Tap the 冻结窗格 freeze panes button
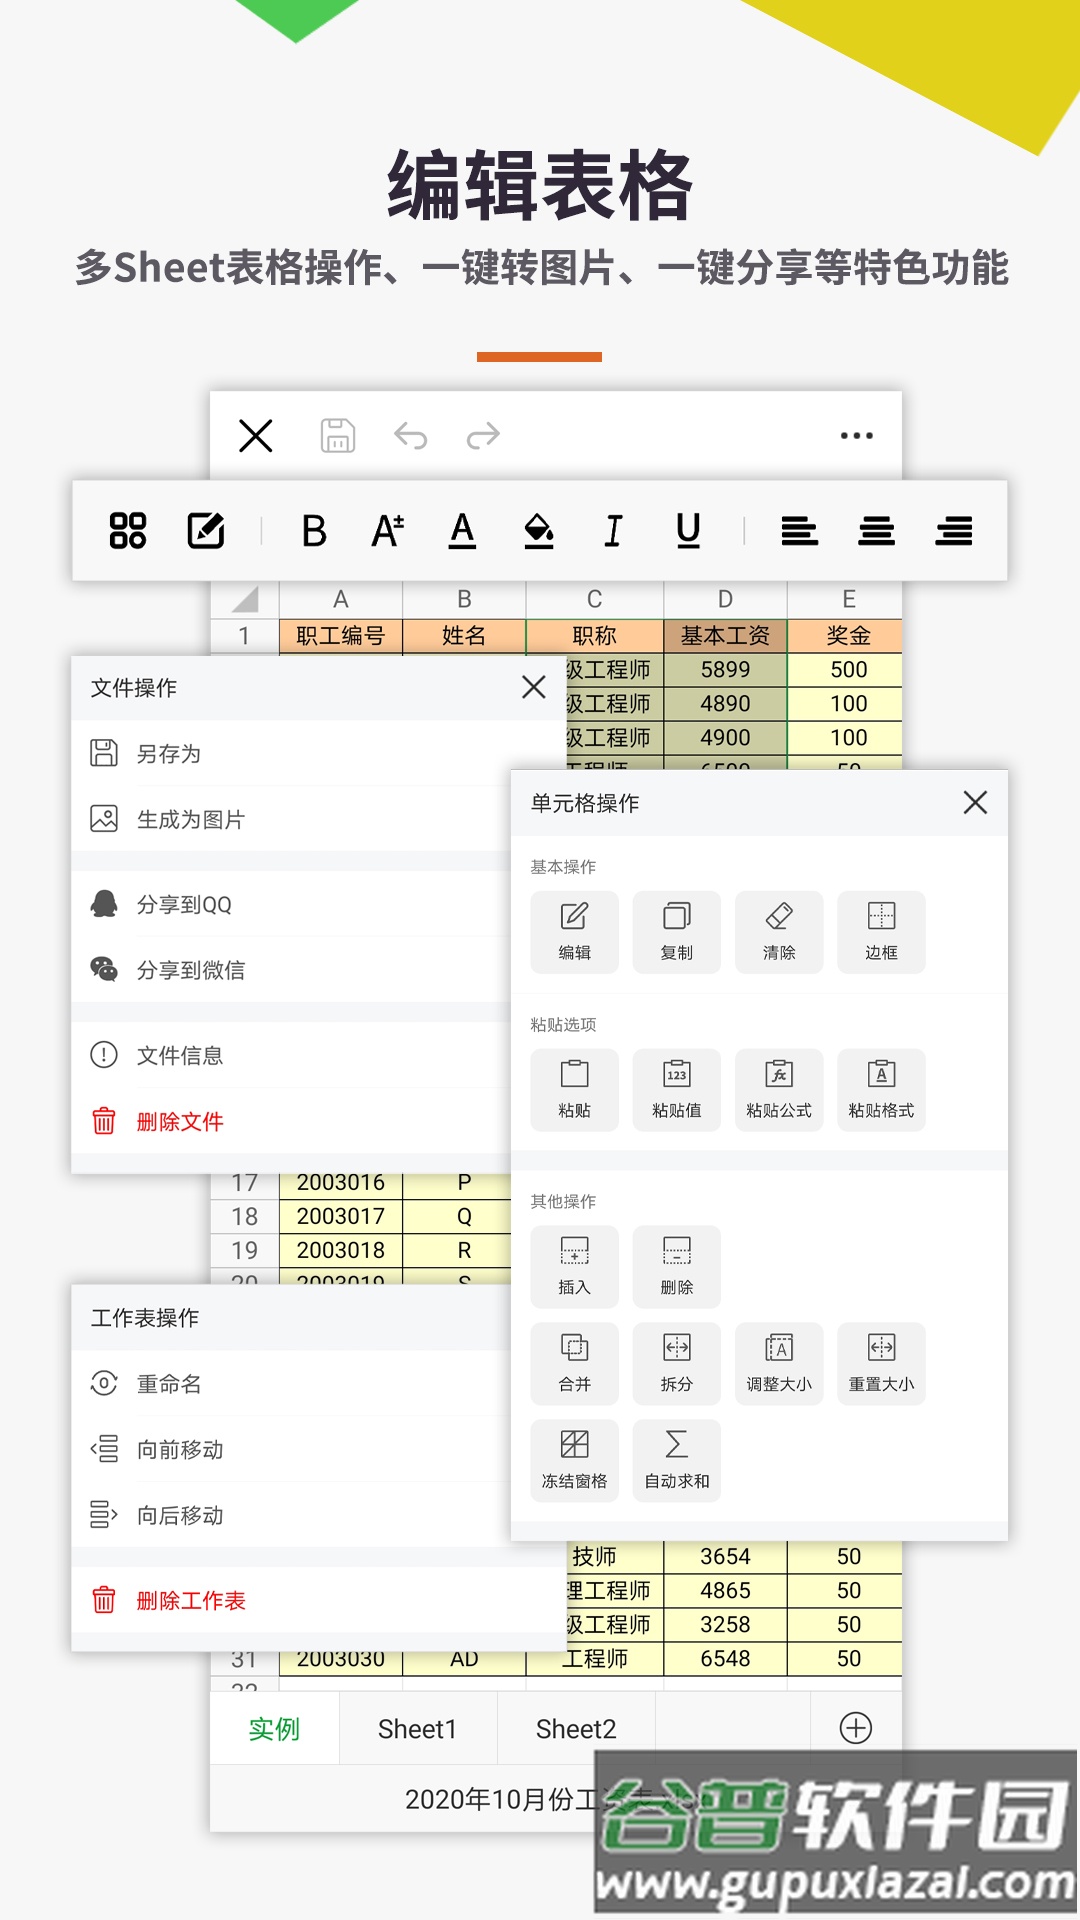This screenshot has height=1920, width=1080. 575,1461
